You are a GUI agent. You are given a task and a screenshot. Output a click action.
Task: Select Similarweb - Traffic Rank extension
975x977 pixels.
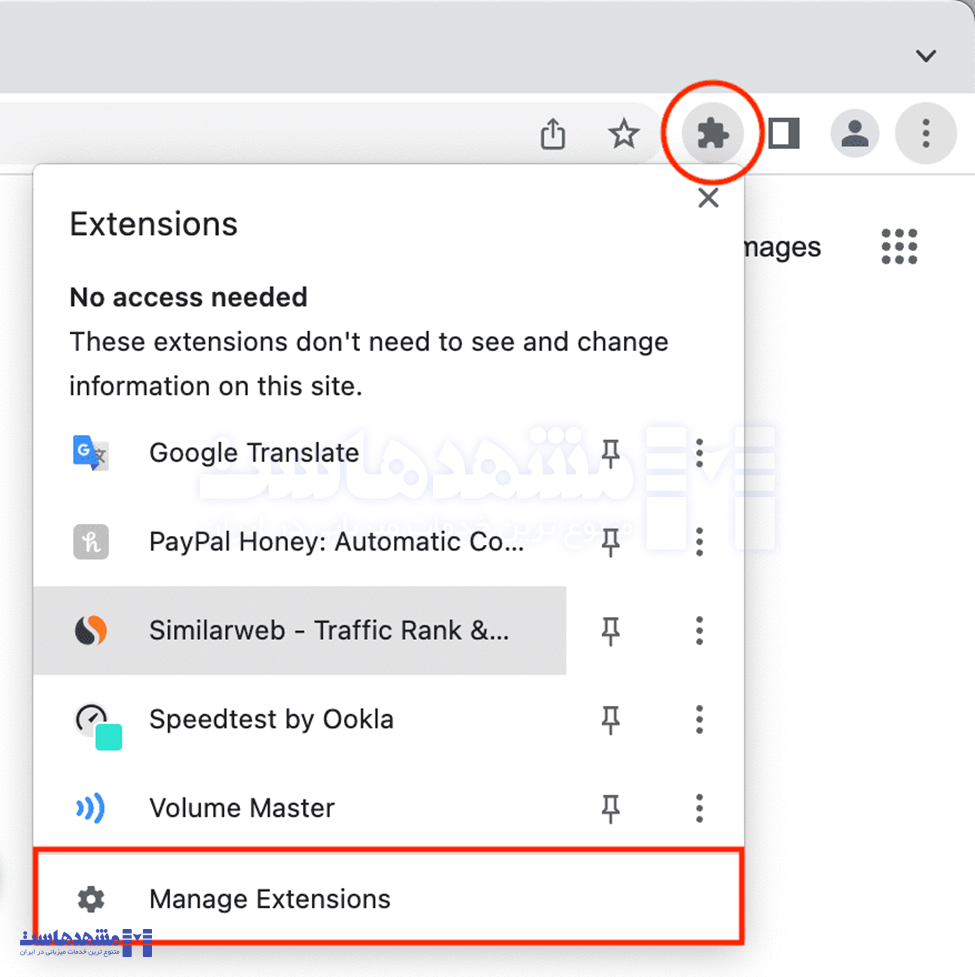click(328, 631)
